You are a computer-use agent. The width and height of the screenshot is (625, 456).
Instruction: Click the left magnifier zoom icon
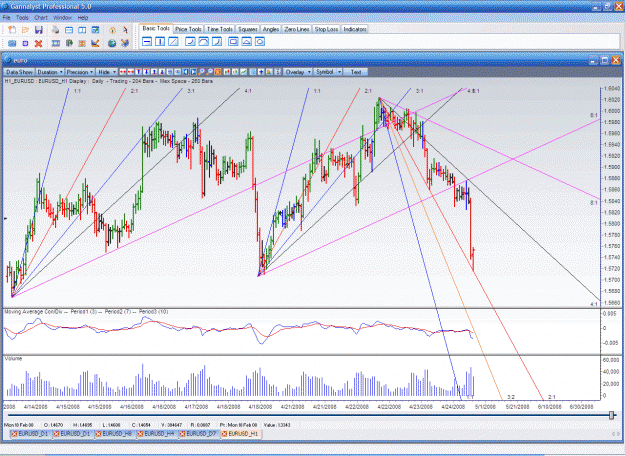[x=202, y=72]
